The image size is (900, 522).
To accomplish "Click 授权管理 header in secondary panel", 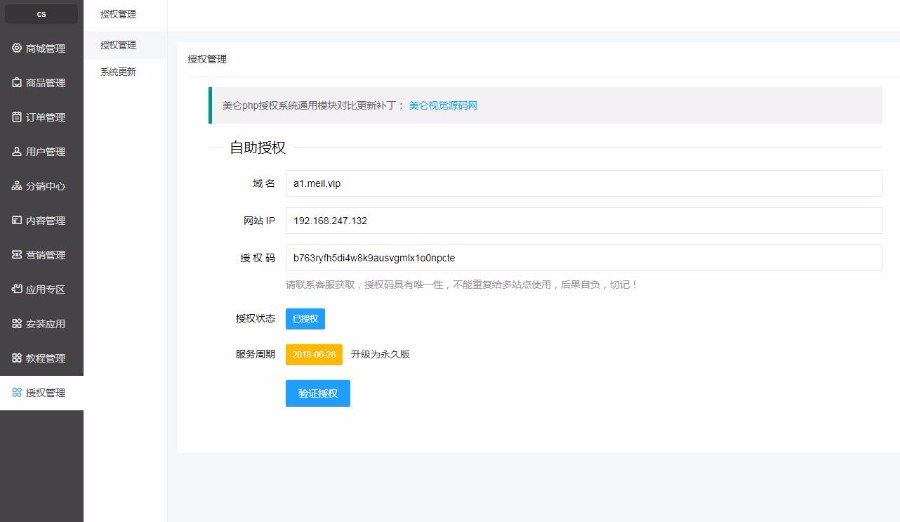I will [118, 14].
